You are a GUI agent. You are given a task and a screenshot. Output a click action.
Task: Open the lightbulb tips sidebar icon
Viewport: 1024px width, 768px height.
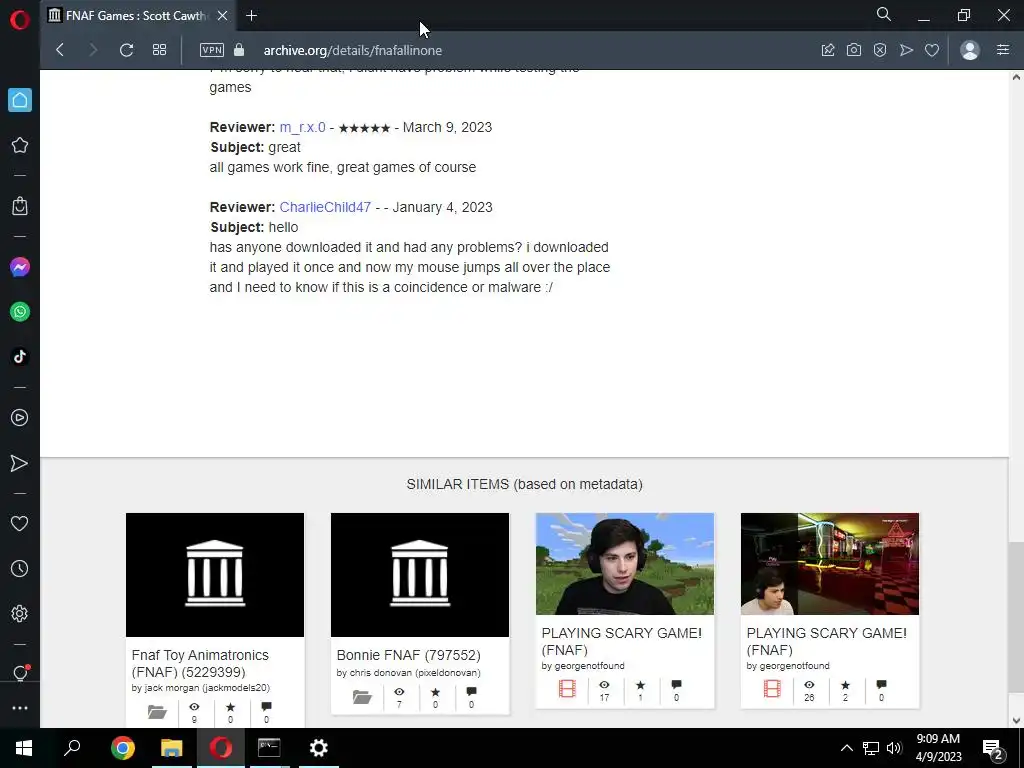(x=20, y=673)
